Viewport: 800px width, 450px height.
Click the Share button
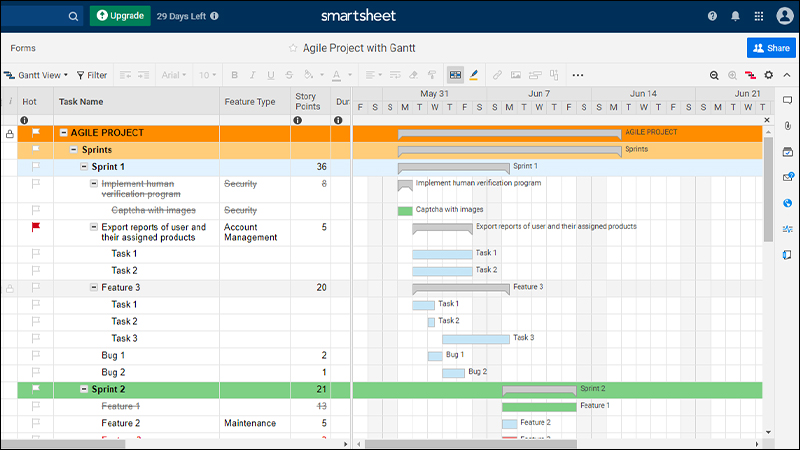point(771,48)
